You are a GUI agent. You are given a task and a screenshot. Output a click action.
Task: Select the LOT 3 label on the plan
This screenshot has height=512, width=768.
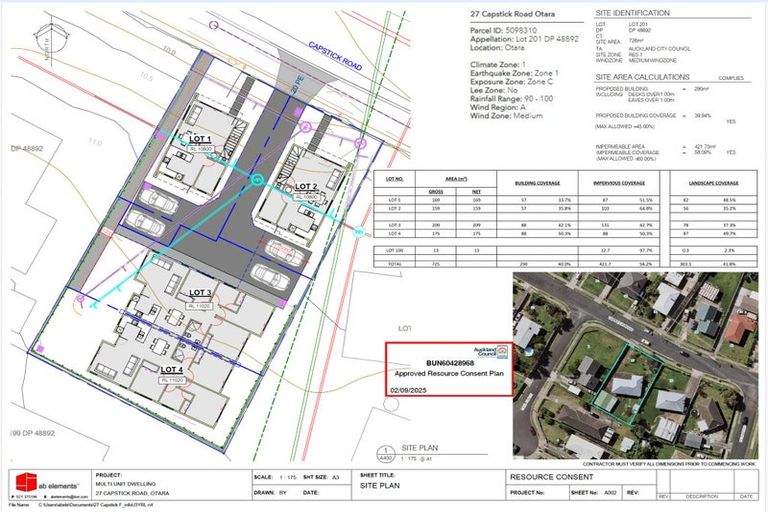pyautogui.click(x=200, y=293)
